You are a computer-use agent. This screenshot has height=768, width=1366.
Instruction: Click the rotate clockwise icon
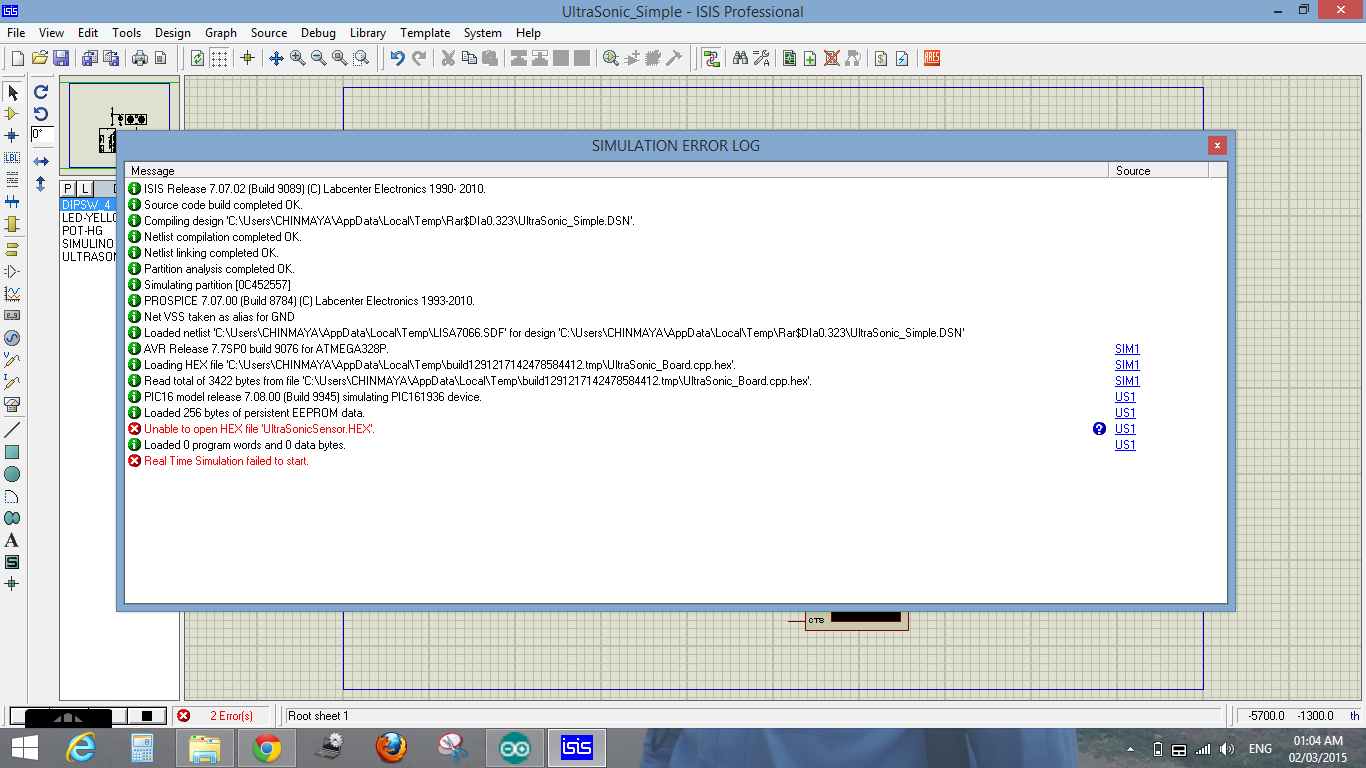click(41, 92)
